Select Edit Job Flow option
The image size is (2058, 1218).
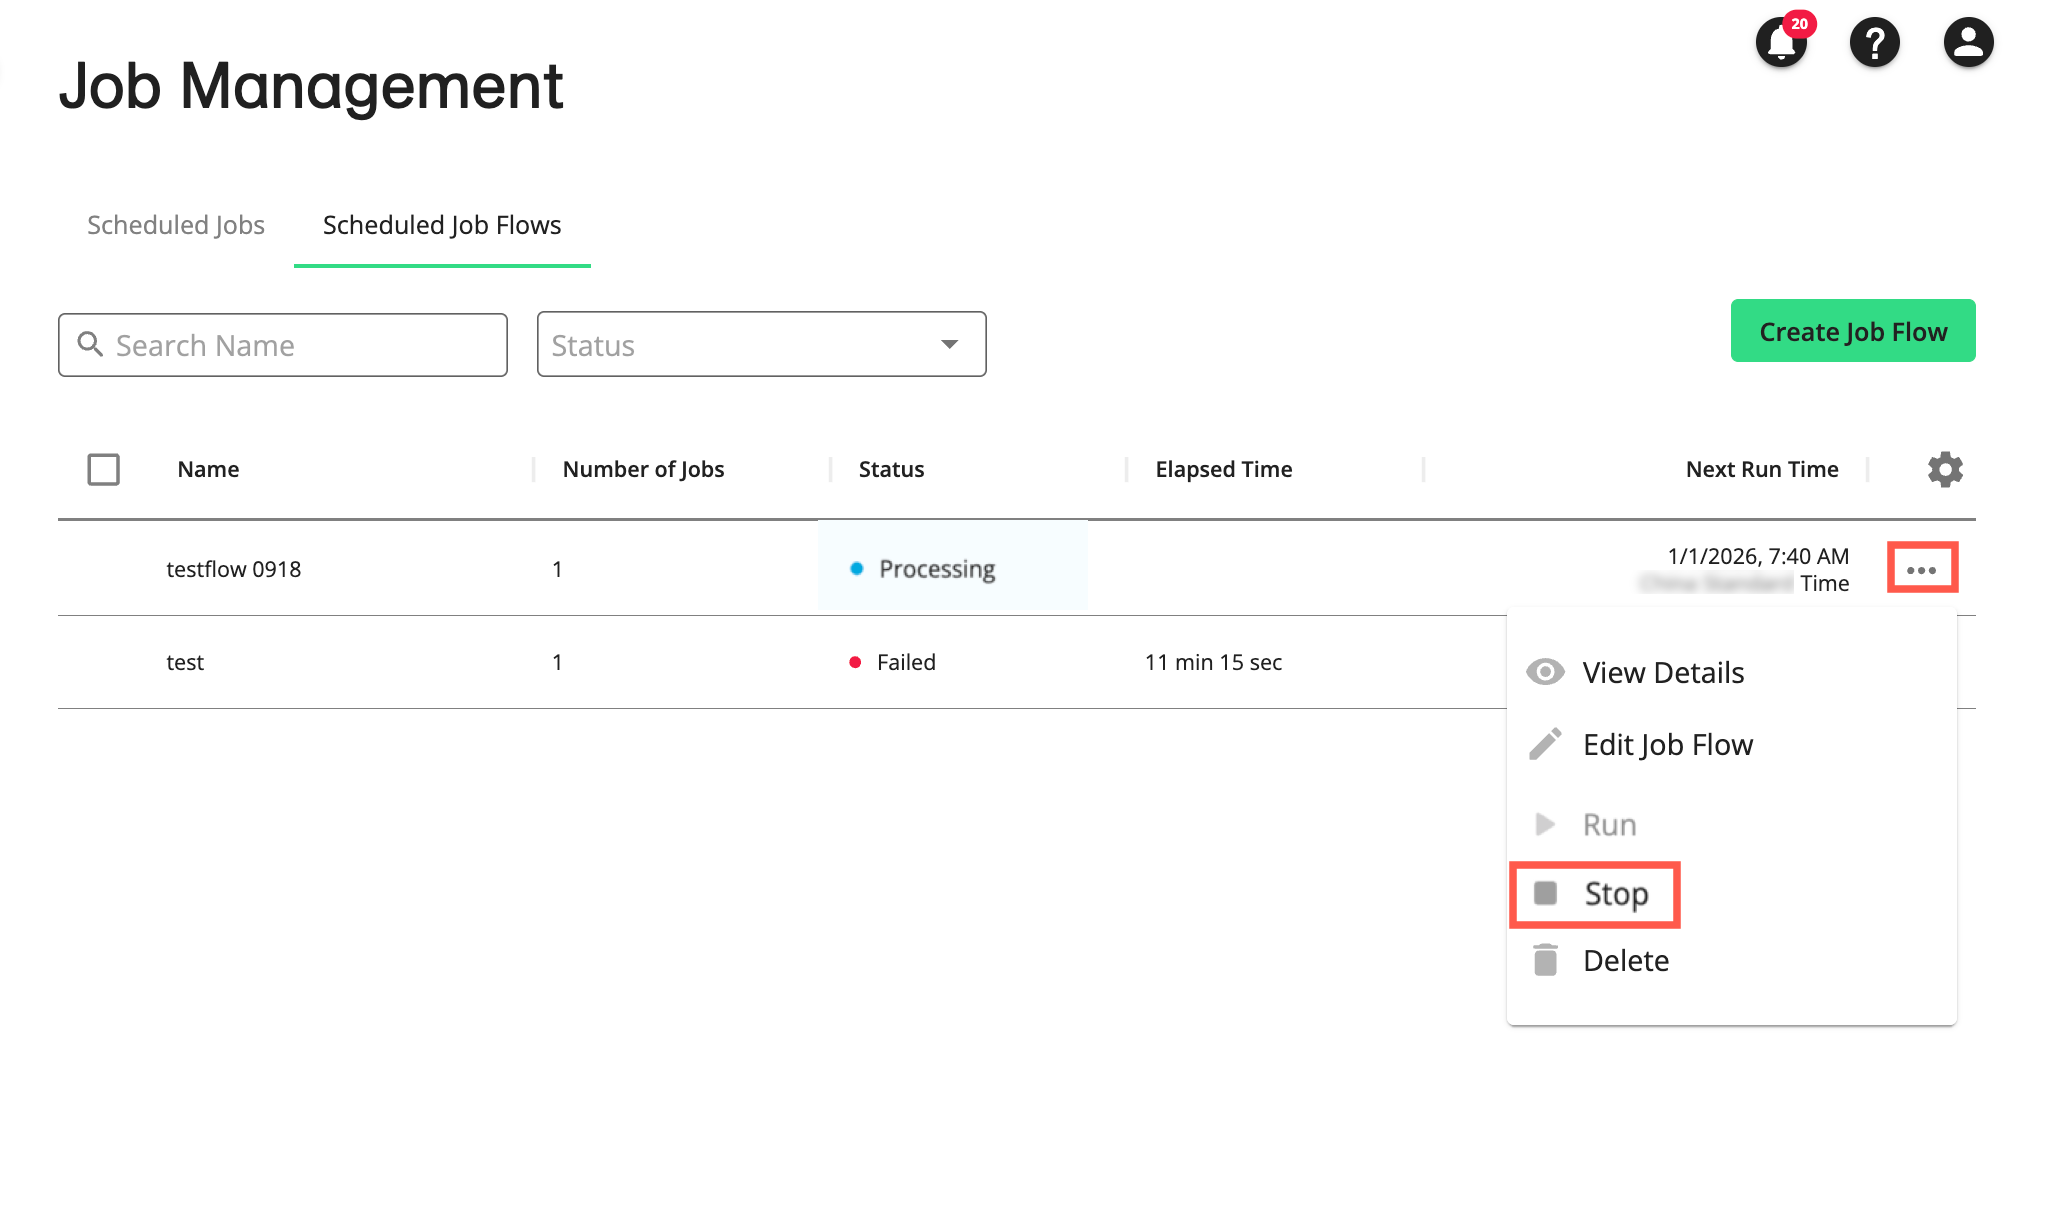[1667, 744]
